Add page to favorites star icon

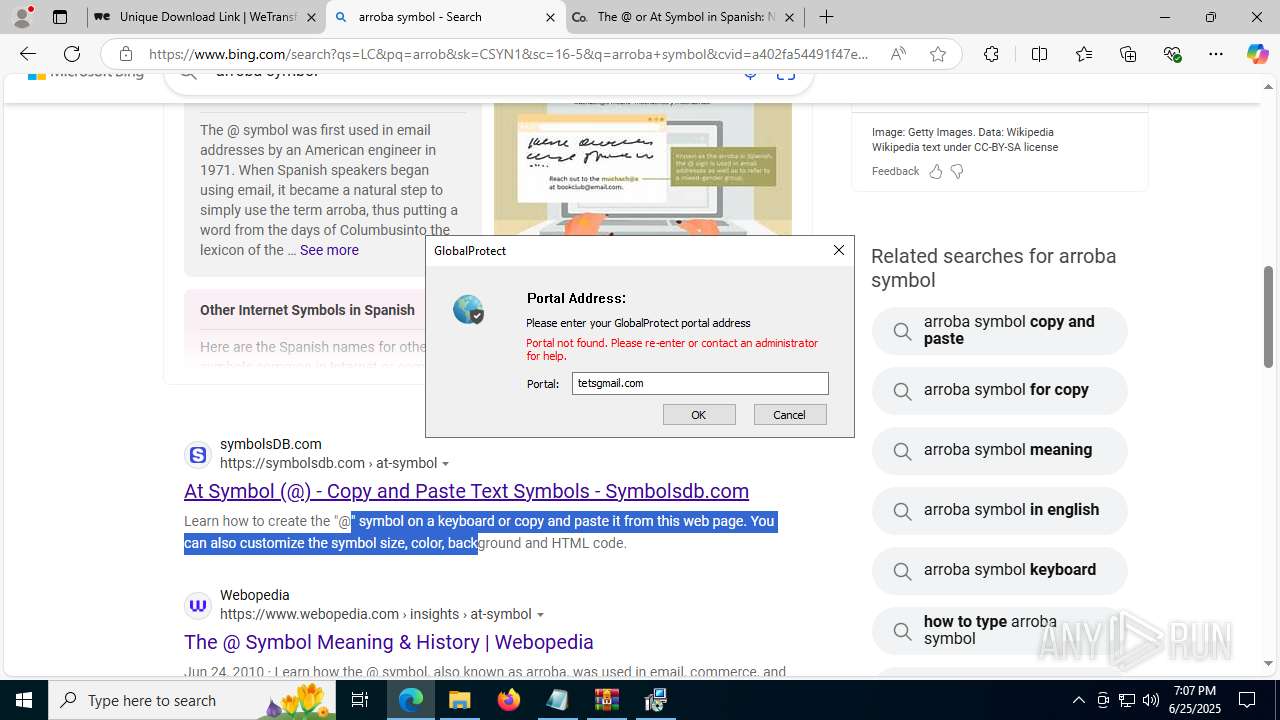[938, 54]
